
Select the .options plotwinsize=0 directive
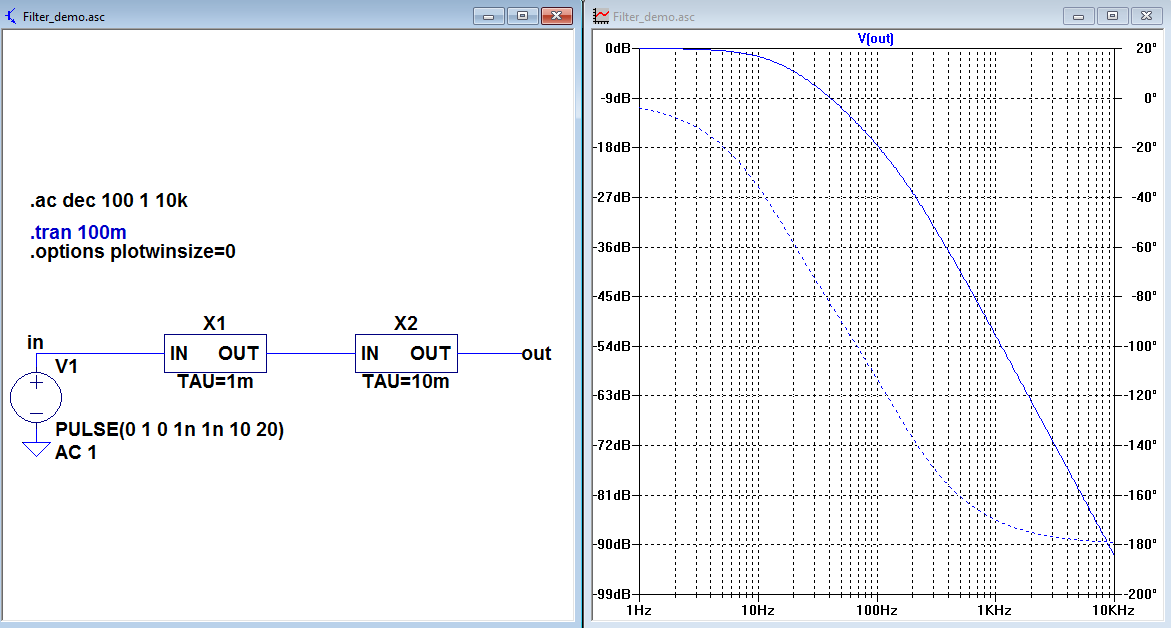pos(133,252)
